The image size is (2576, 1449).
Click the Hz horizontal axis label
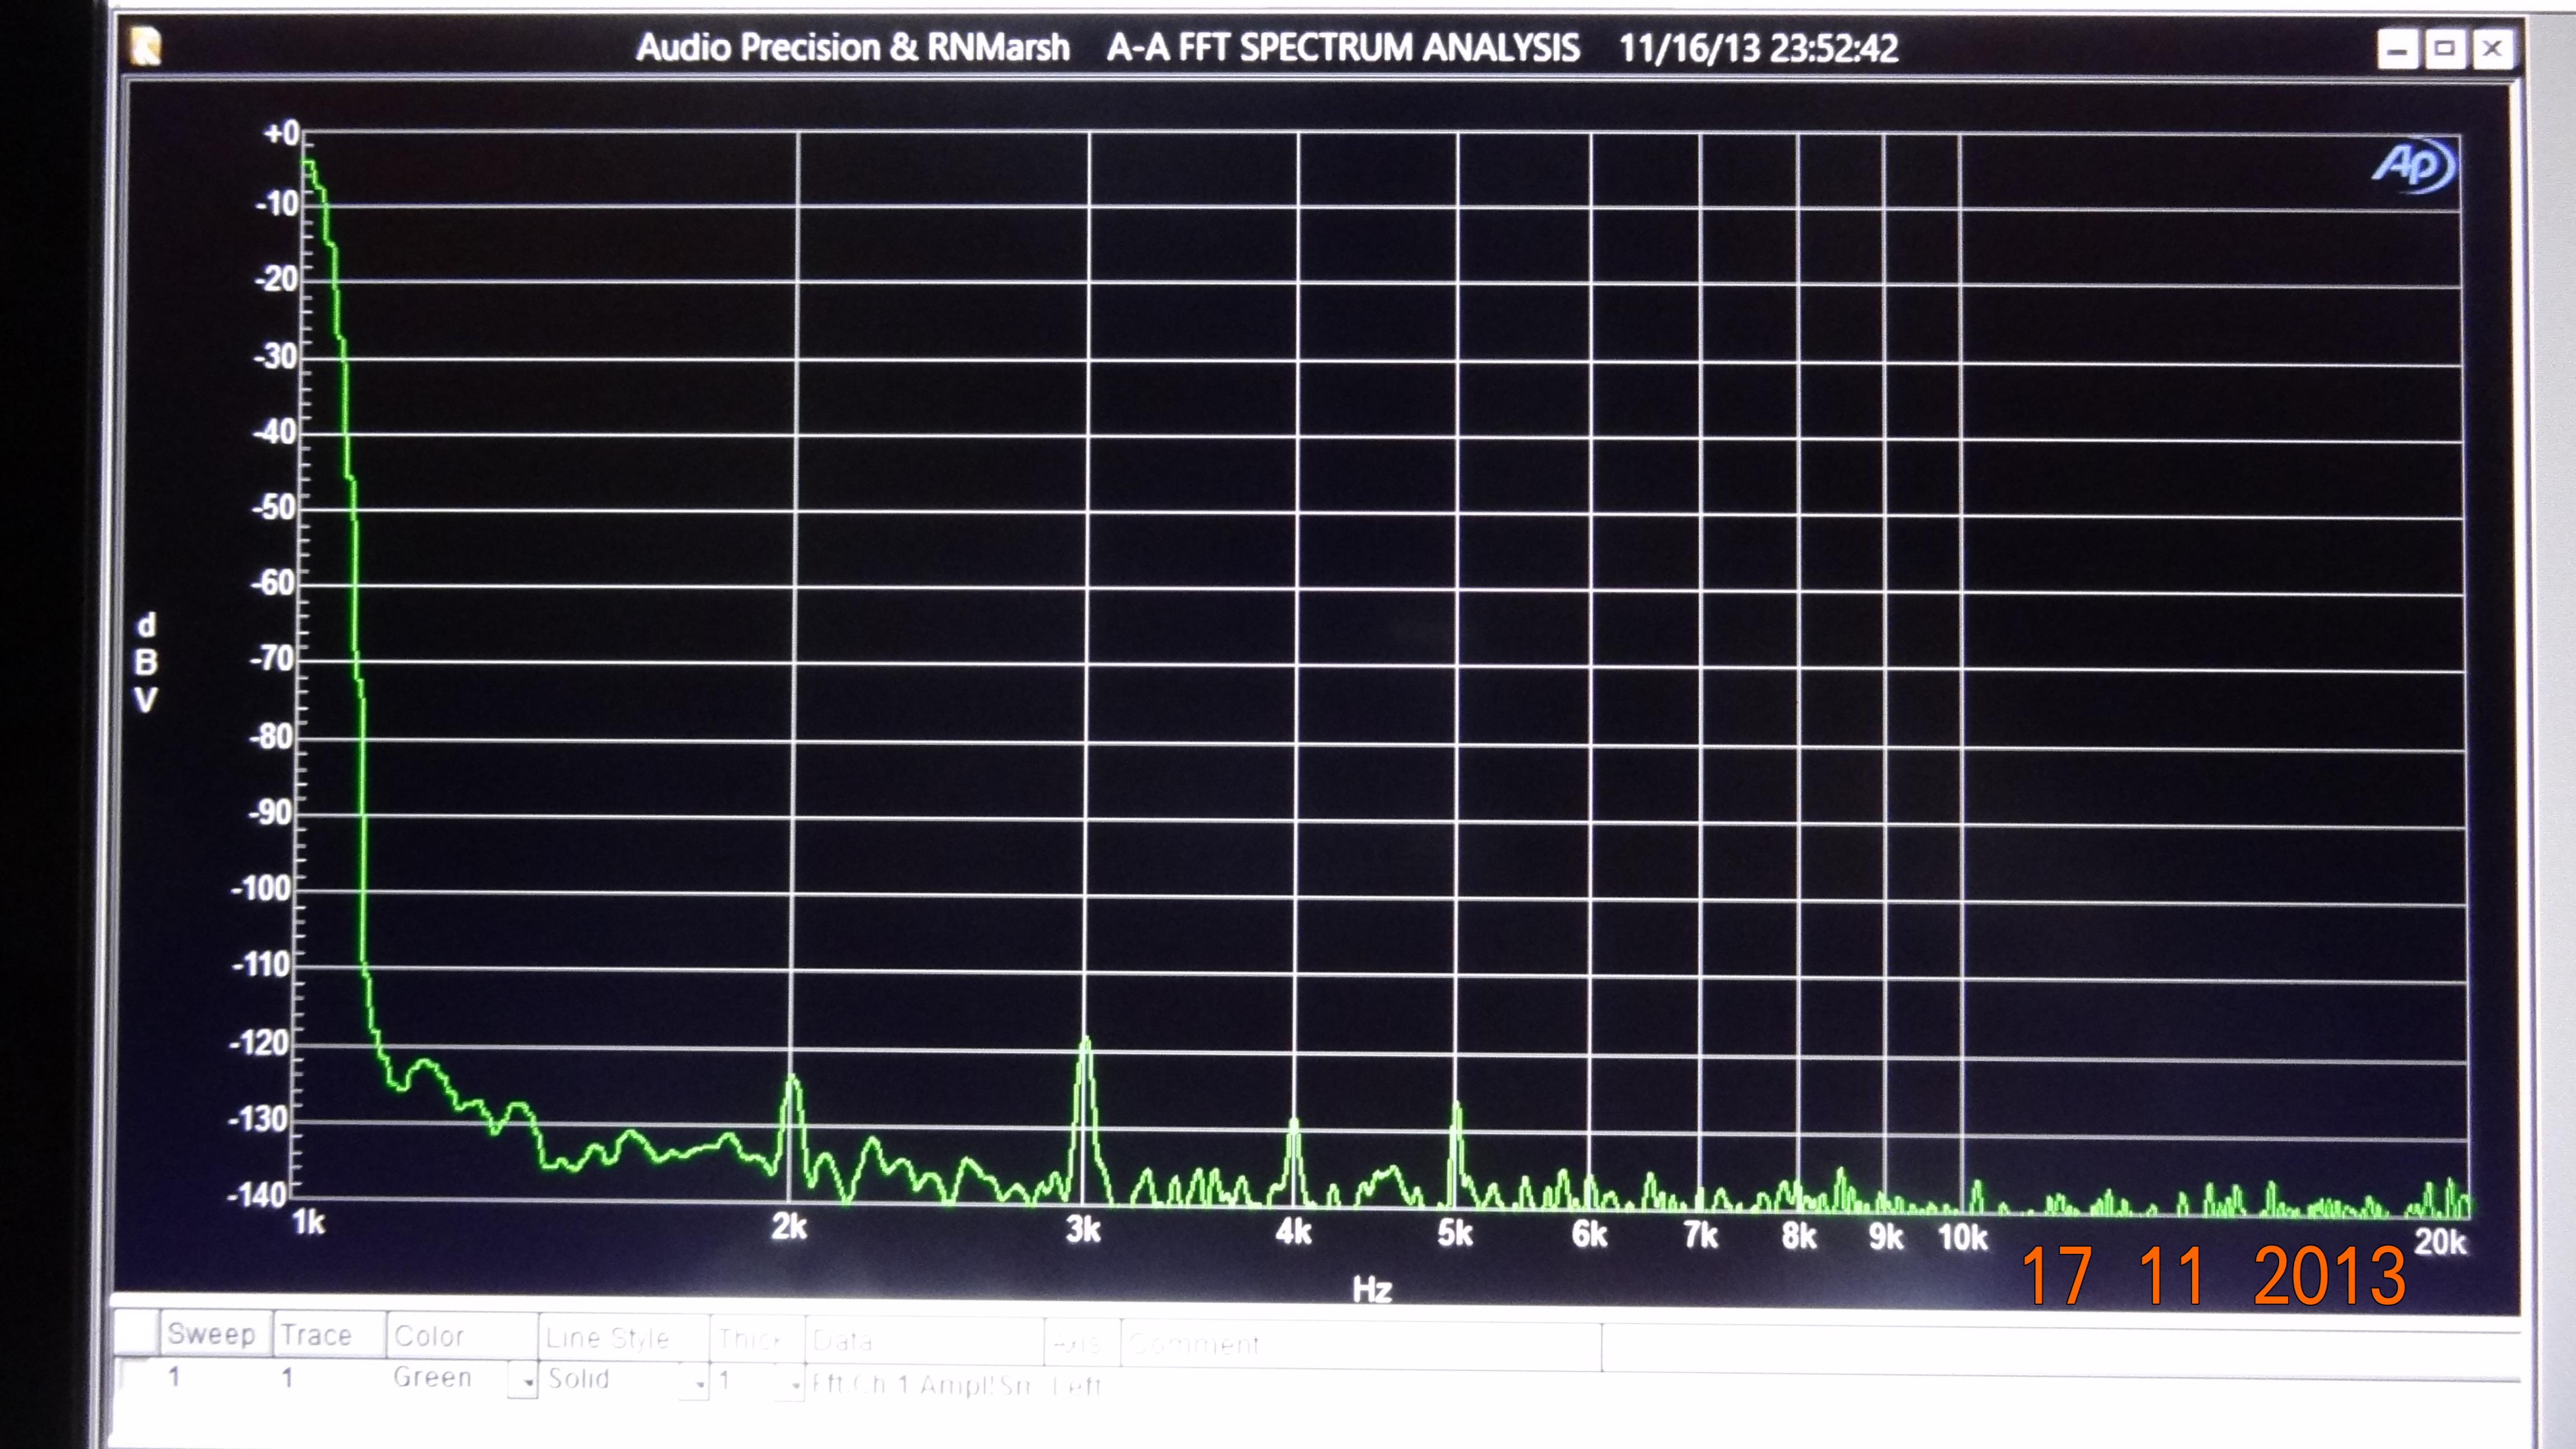[x=1372, y=1289]
